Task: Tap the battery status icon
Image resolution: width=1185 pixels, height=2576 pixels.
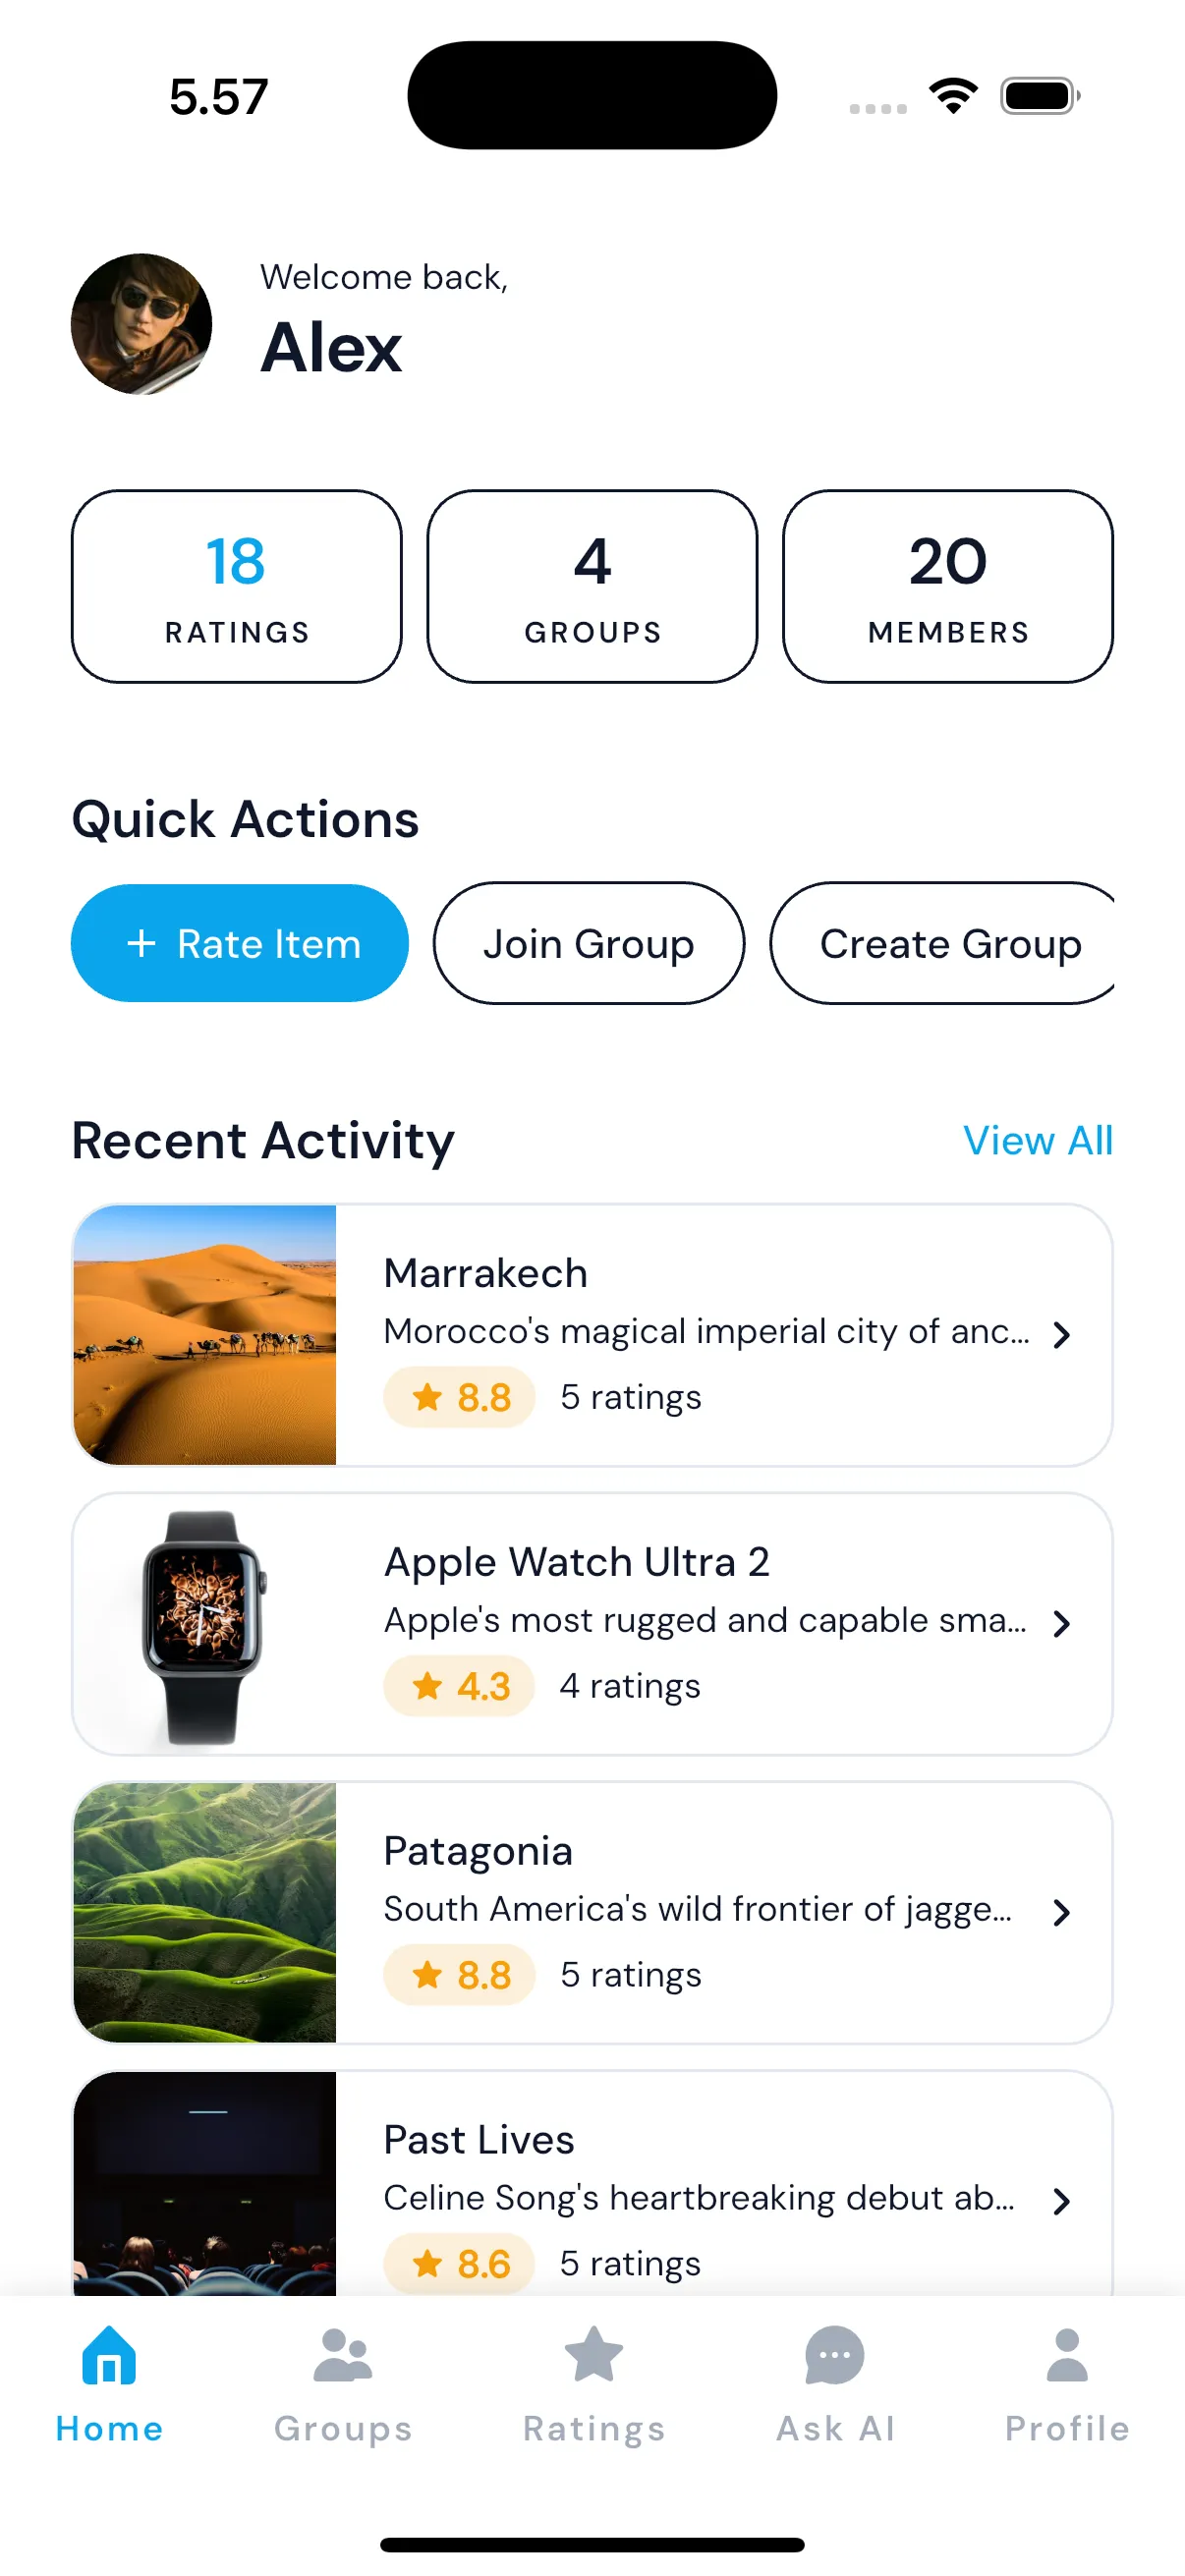Action: pos(1039,96)
